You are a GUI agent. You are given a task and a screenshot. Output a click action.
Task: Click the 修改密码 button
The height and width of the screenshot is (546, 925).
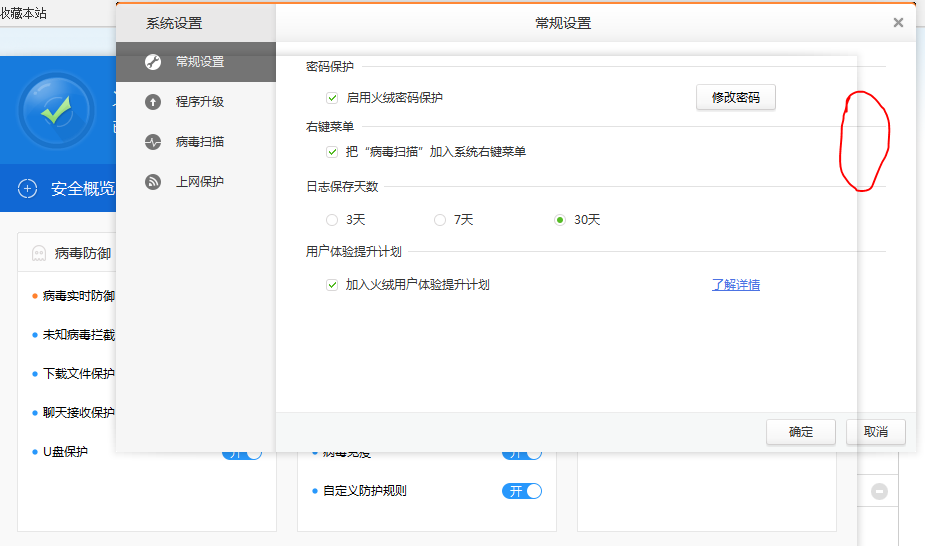click(x=735, y=98)
